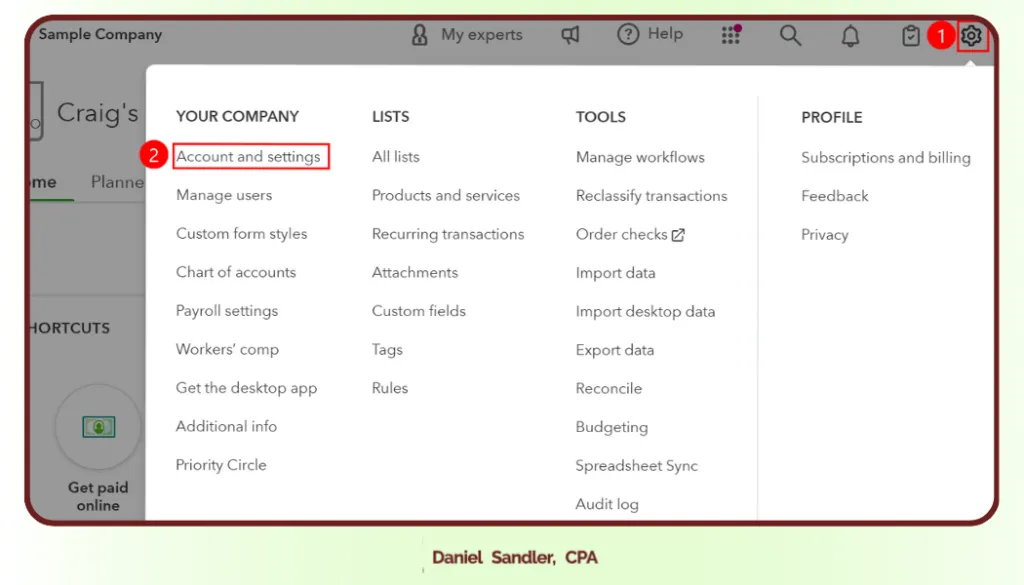This screenshot has width=1024, height=585.
Task: Open Reconcile tool
Action: click(609, 388)
